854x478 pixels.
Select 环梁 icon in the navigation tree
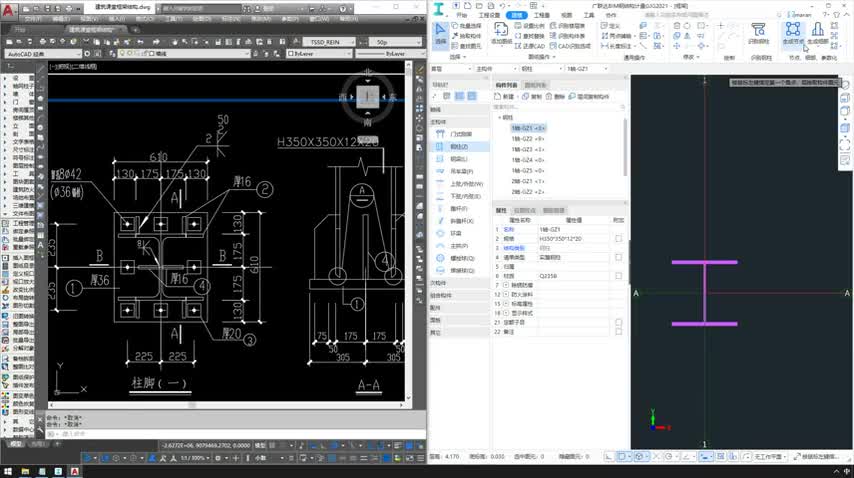click(440, 233)
